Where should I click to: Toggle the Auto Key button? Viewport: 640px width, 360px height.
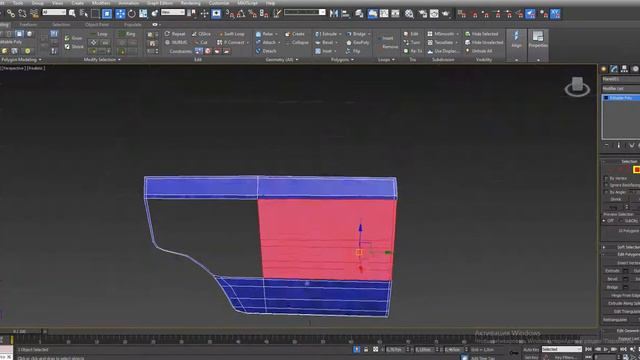point(531,349)
